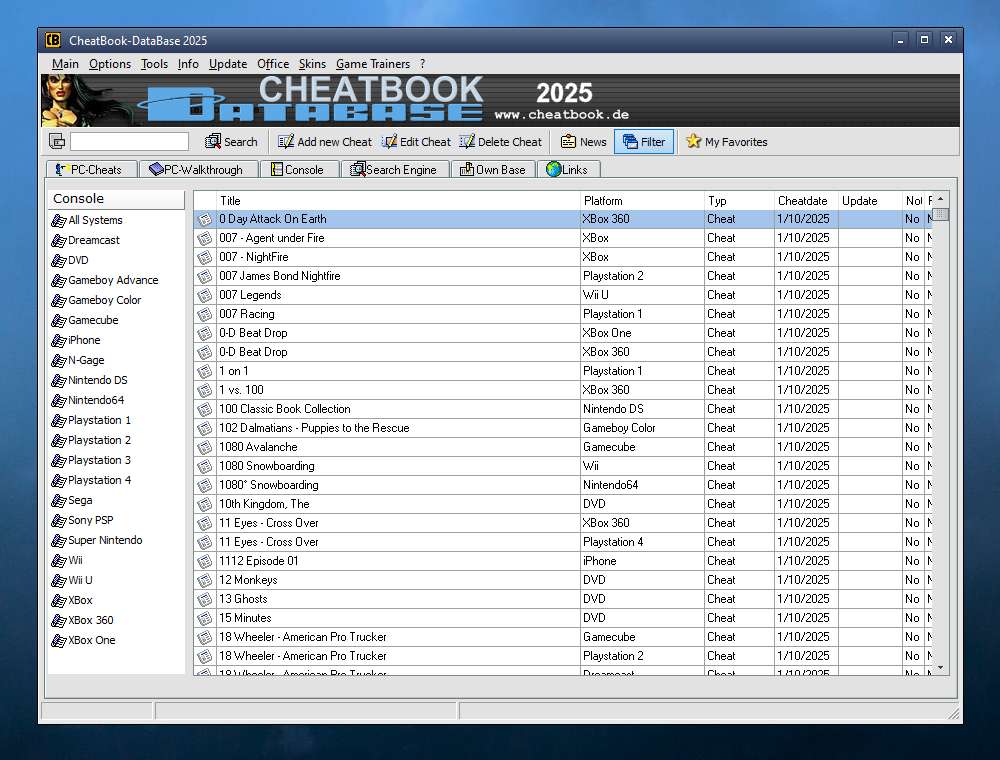Click the Edit Cheat toolbar button
This screenshot has width=1000, height=760.
tap(416, 142)
